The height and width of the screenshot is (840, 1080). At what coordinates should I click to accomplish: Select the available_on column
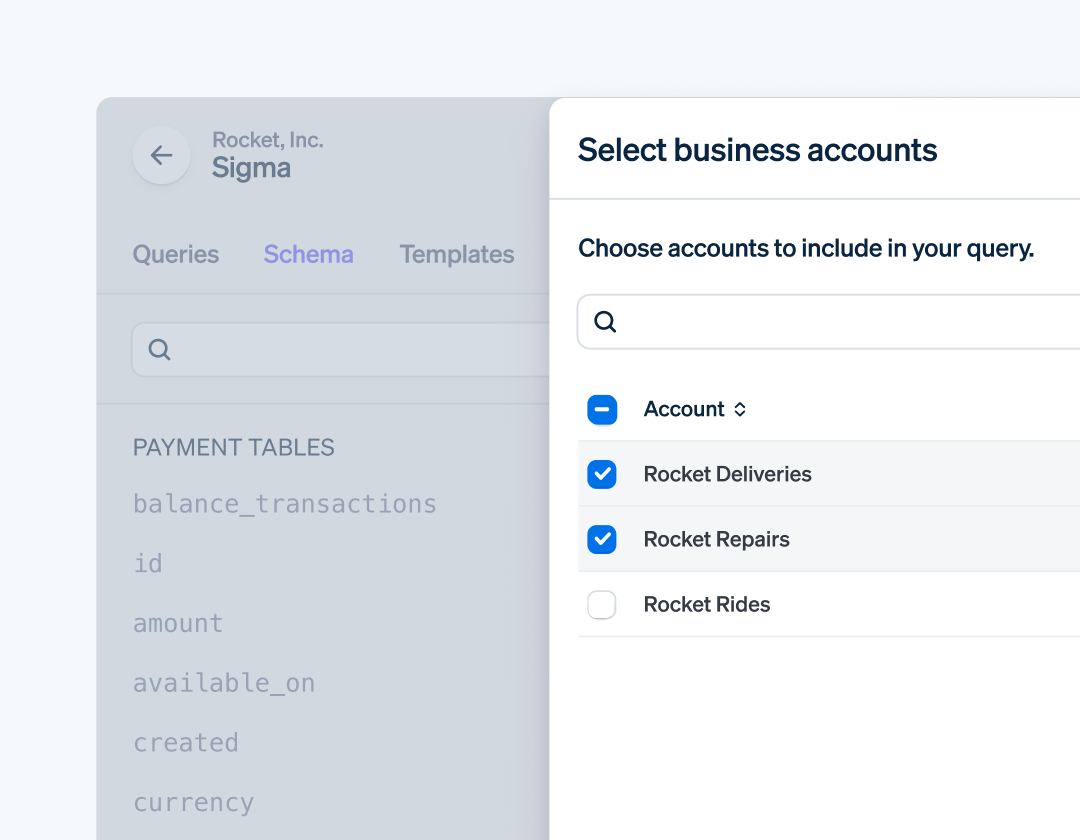224,683
